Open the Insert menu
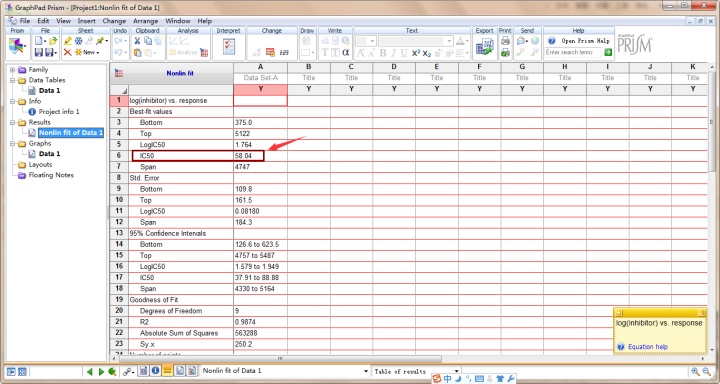The height and width of the screenshot is (384, 720). [x=86, y=21]
